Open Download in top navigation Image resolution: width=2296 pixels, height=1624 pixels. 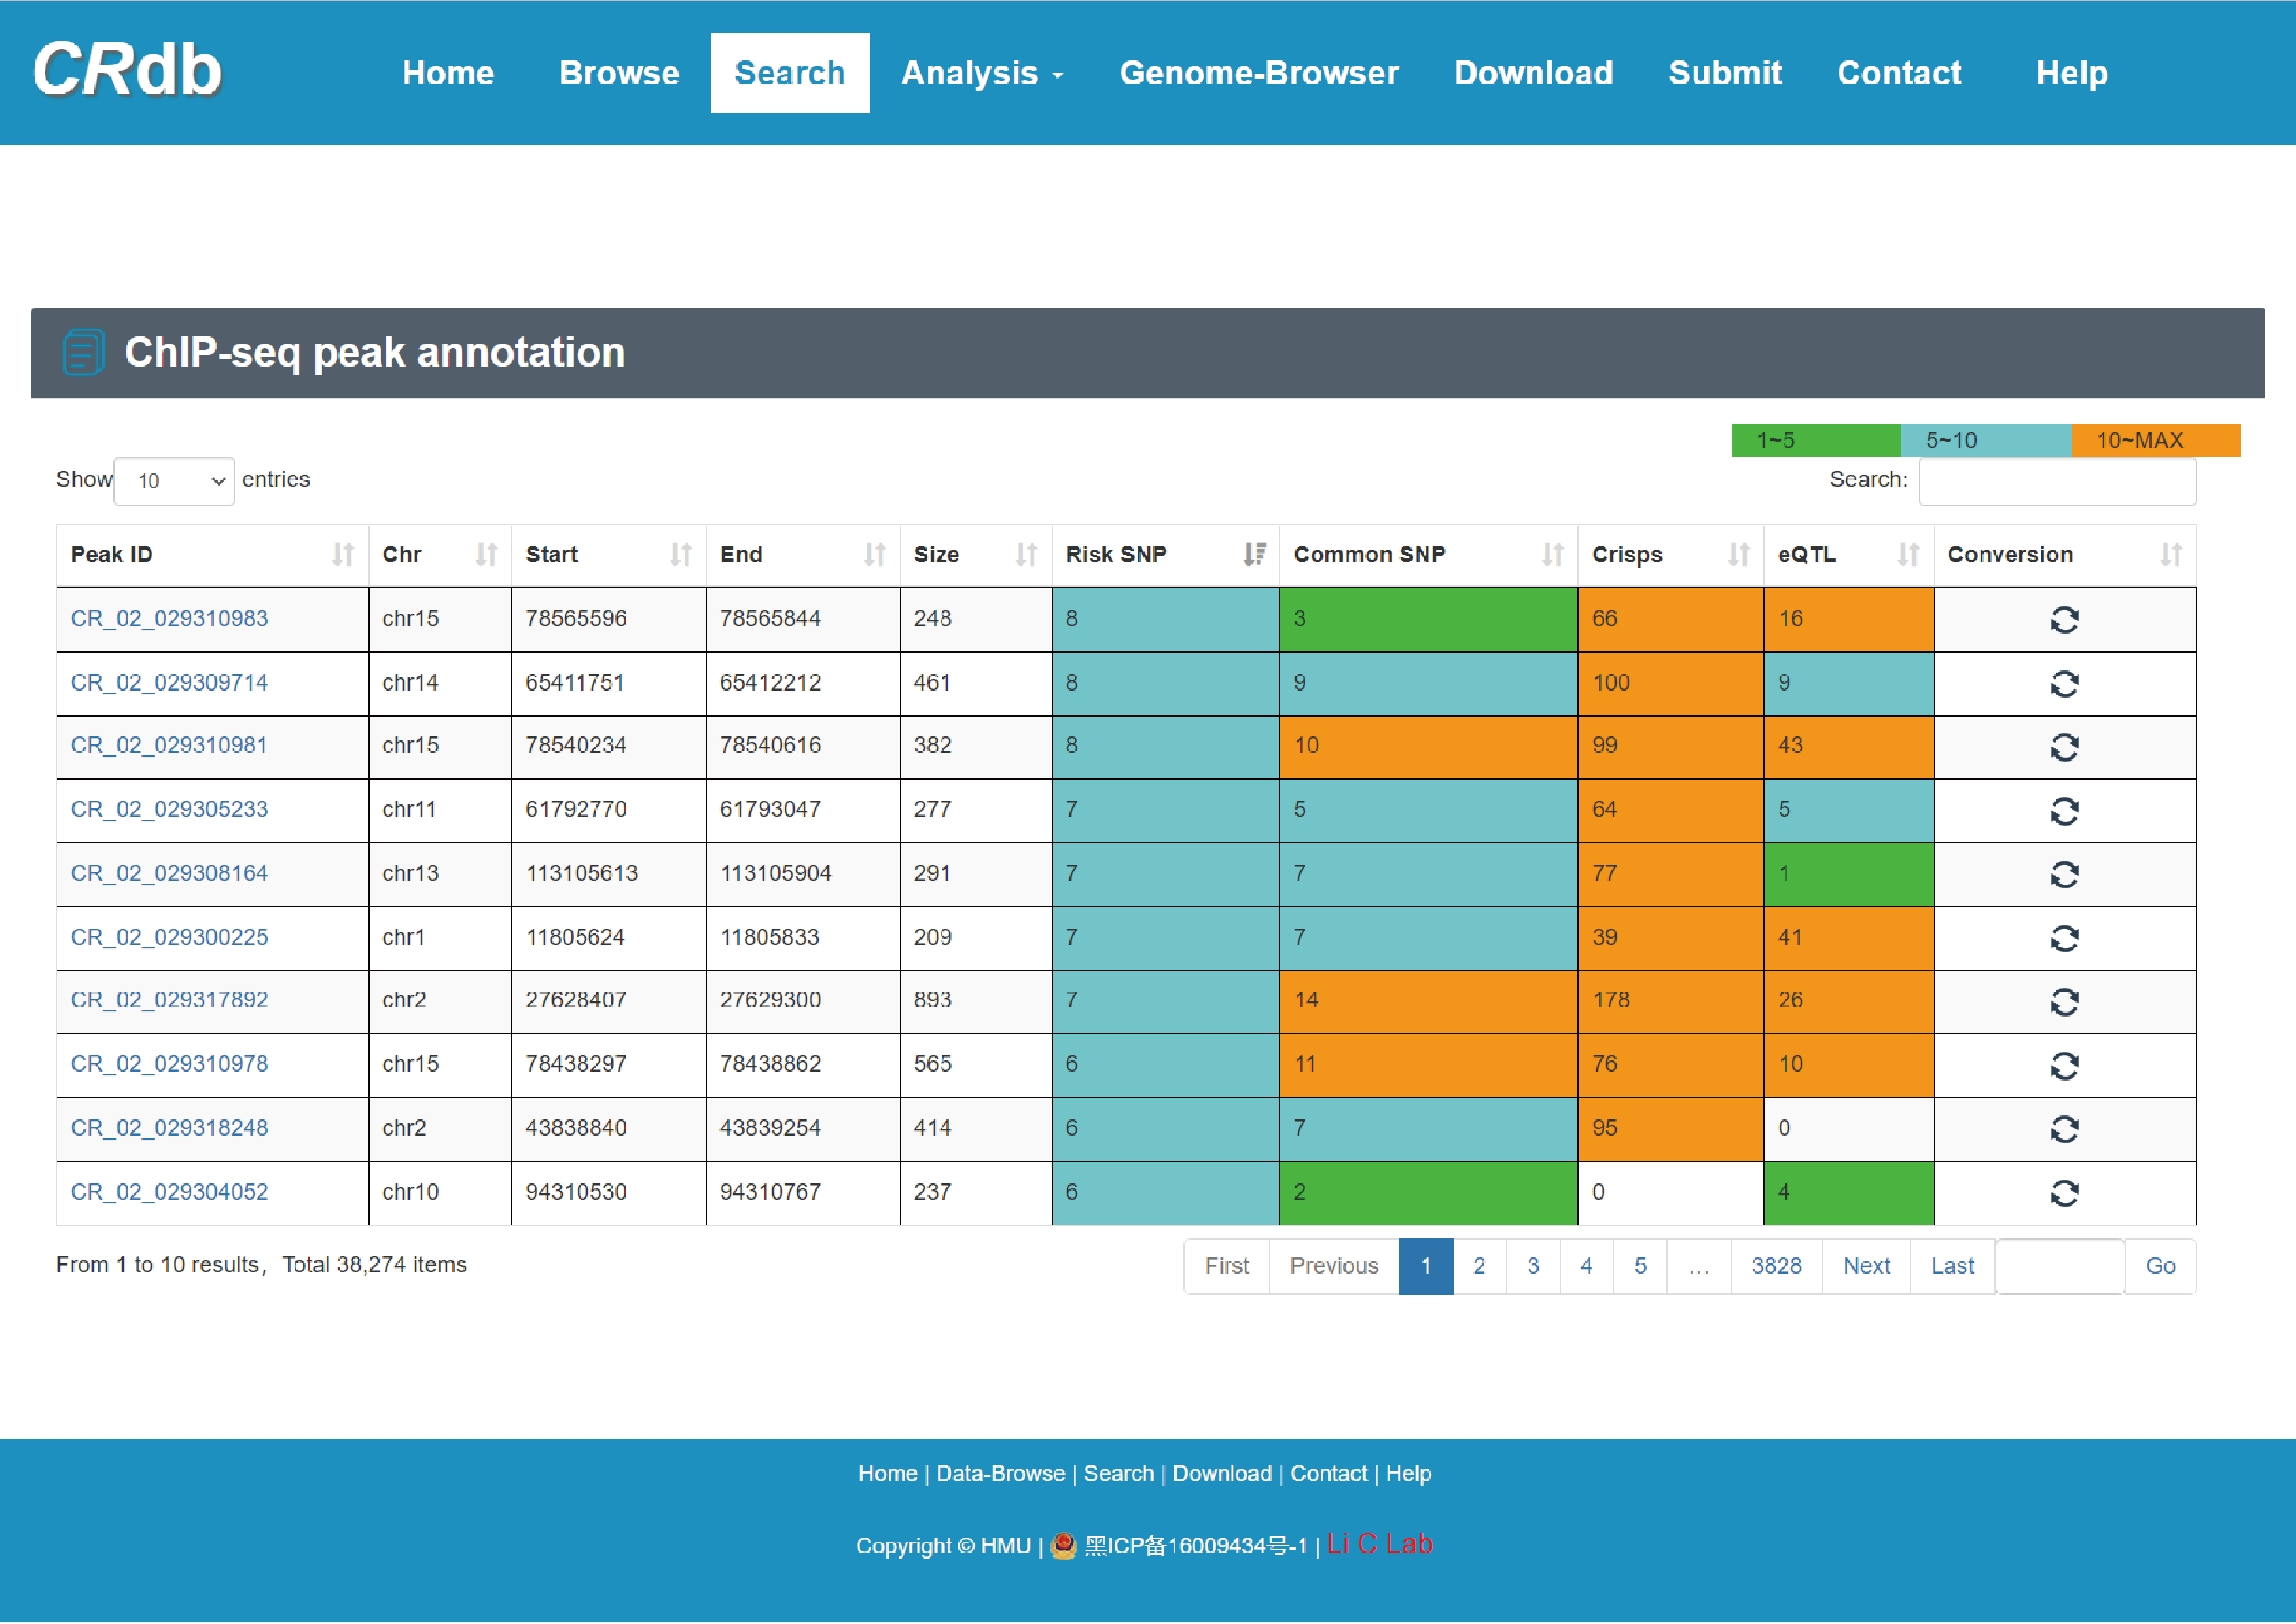(x=1533, y=73)
